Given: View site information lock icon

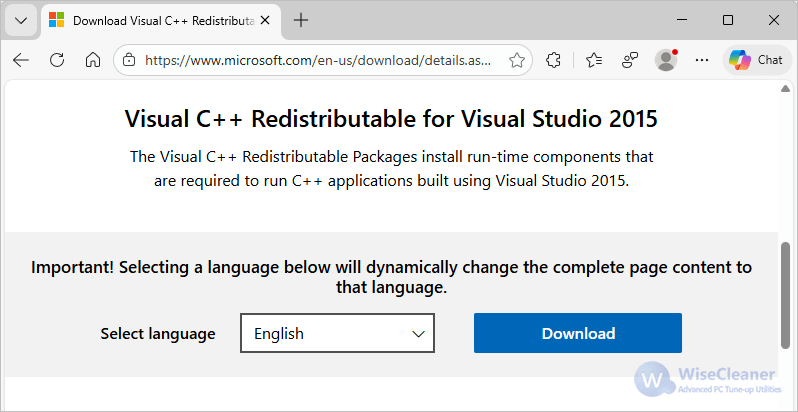Looking at the screenshot, I should click(x=130, y=60).
